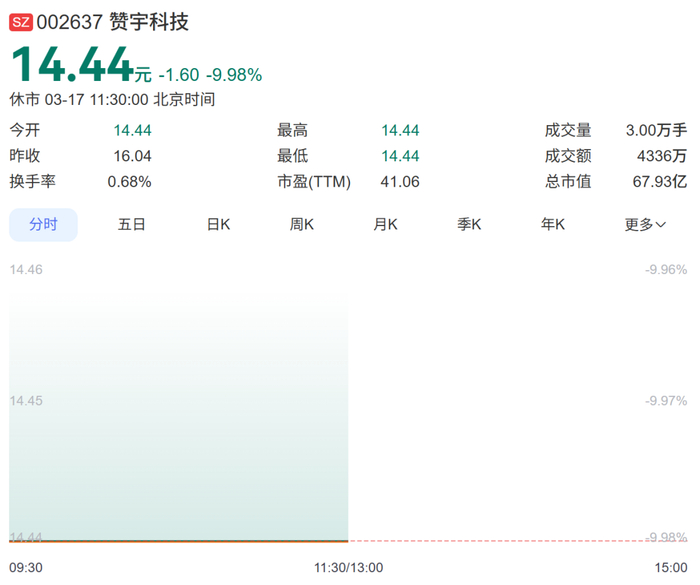Click the 换手率 label
Screen dimensions: 700x585
point(33,182)
